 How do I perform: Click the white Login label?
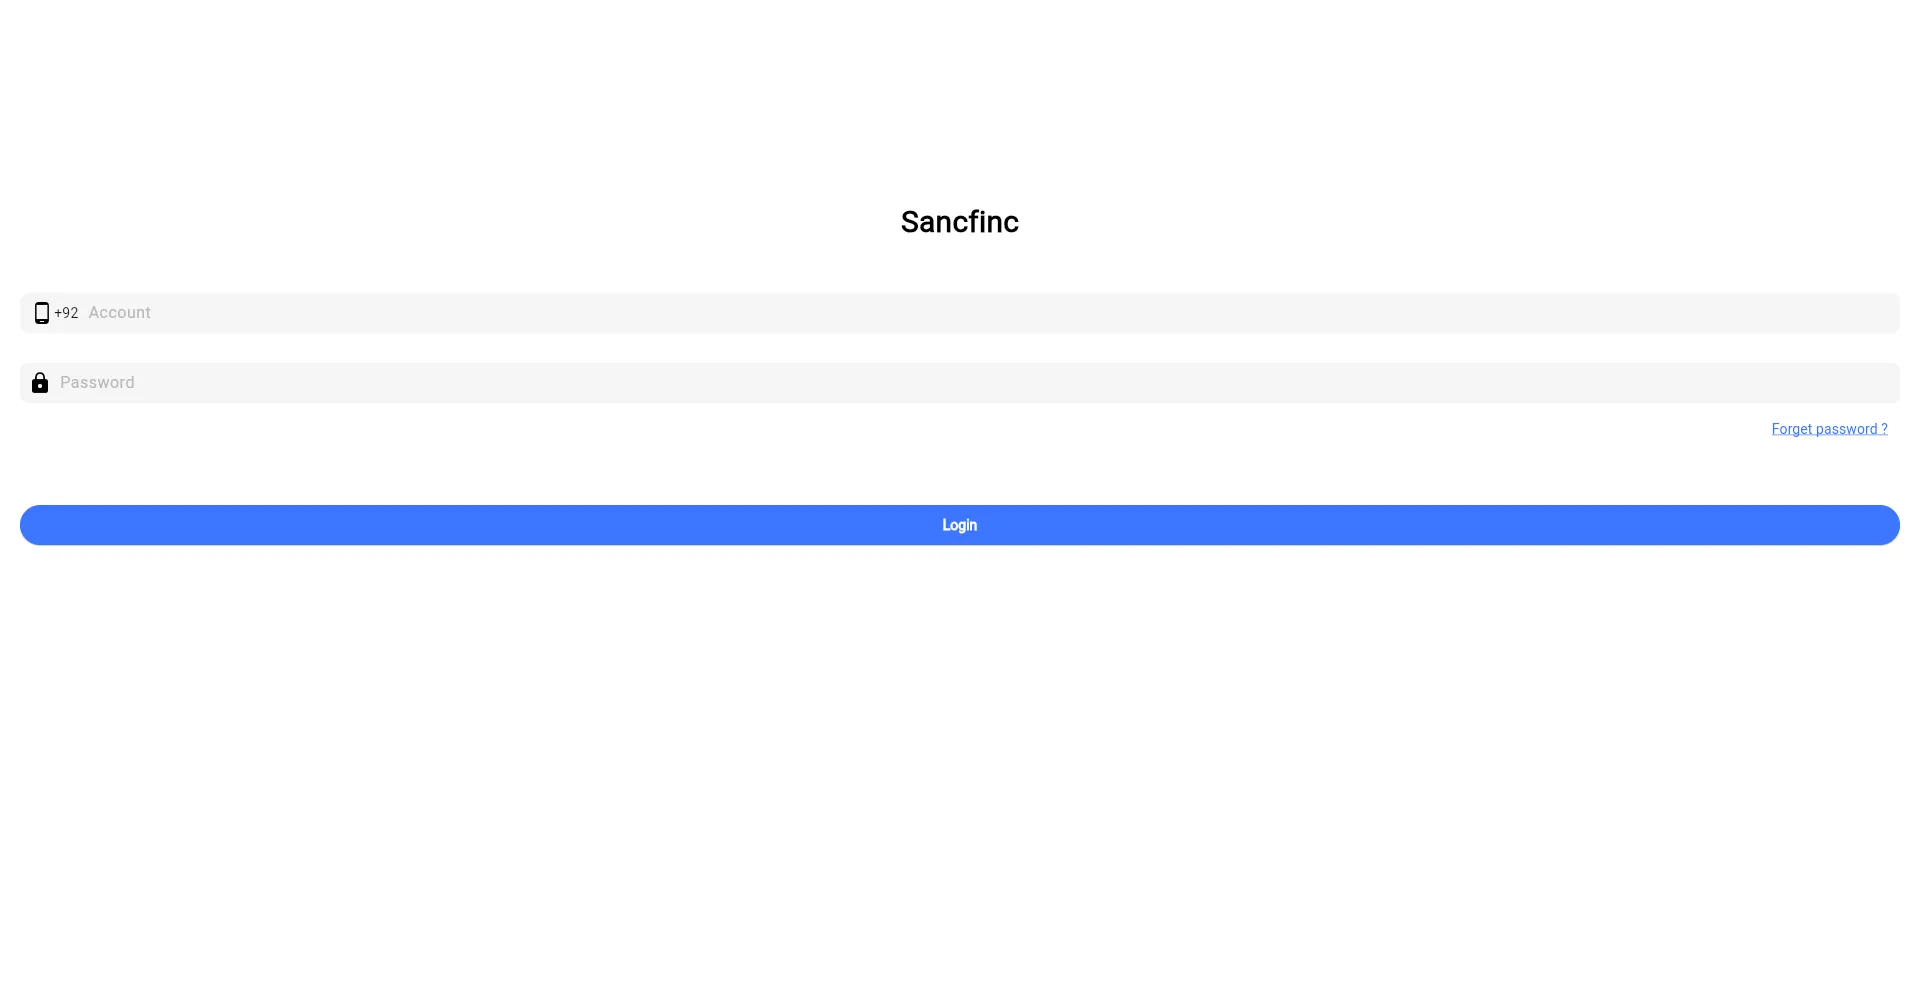pos(959,525)
